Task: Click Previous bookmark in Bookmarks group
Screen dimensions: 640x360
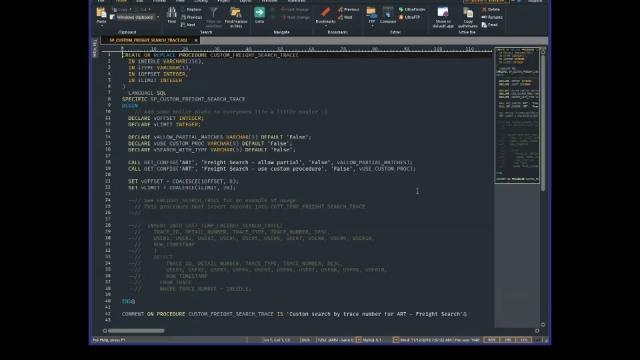Action: coord(349,9)
